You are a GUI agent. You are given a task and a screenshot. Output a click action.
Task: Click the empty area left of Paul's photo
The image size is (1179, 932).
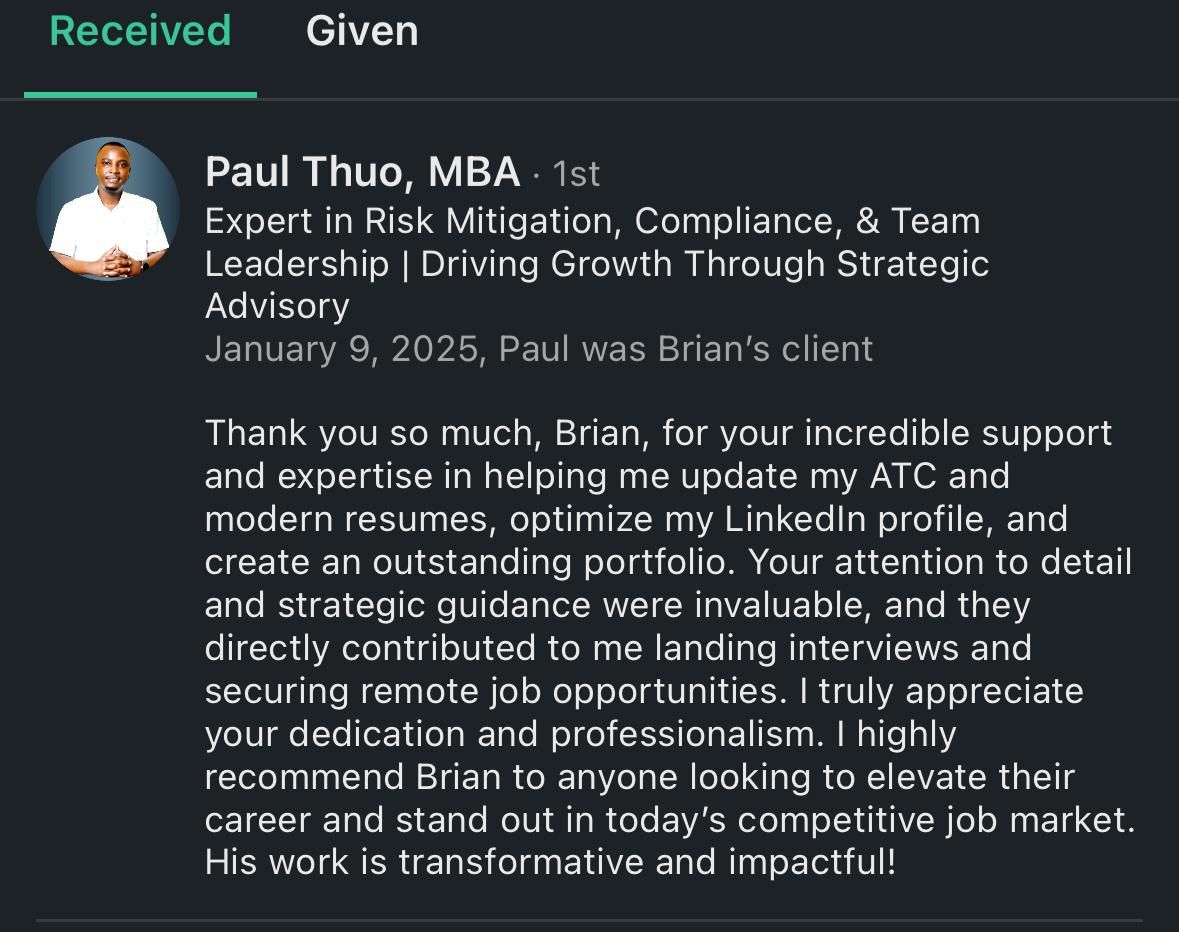click(20, 207)
